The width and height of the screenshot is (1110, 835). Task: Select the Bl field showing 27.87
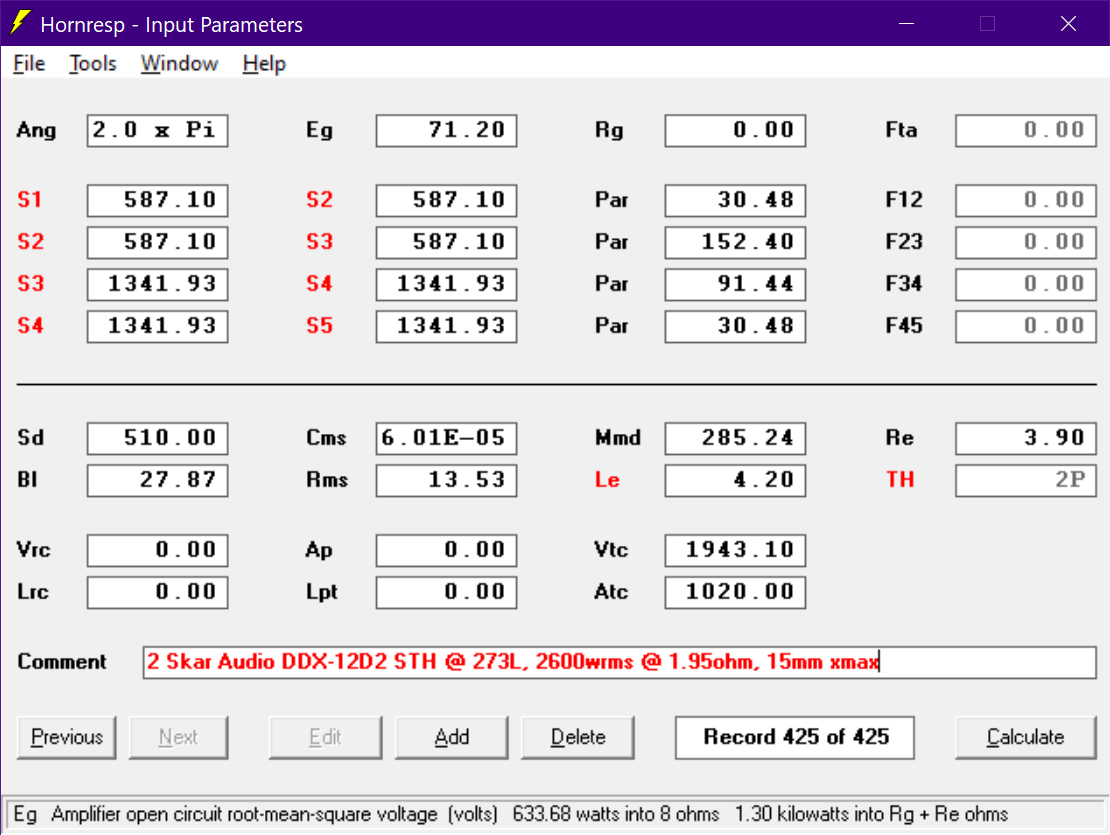click(157, 480)
